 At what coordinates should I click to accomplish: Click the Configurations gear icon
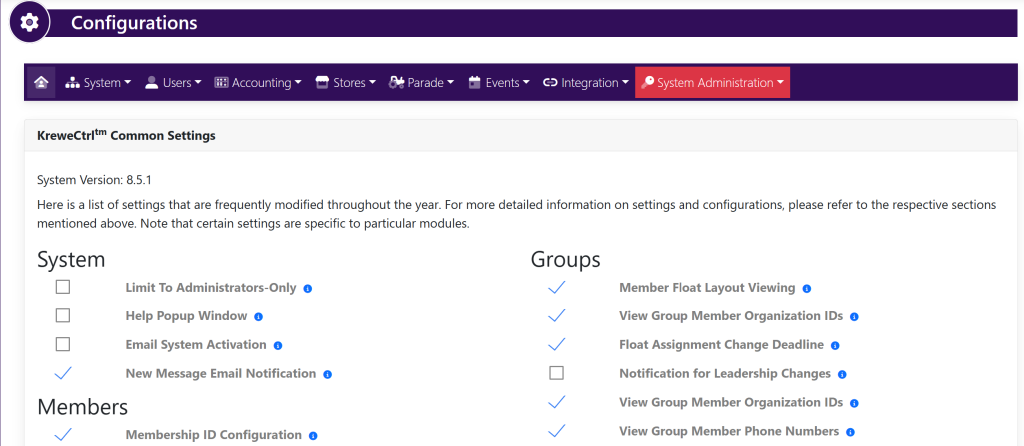[29, 22]
